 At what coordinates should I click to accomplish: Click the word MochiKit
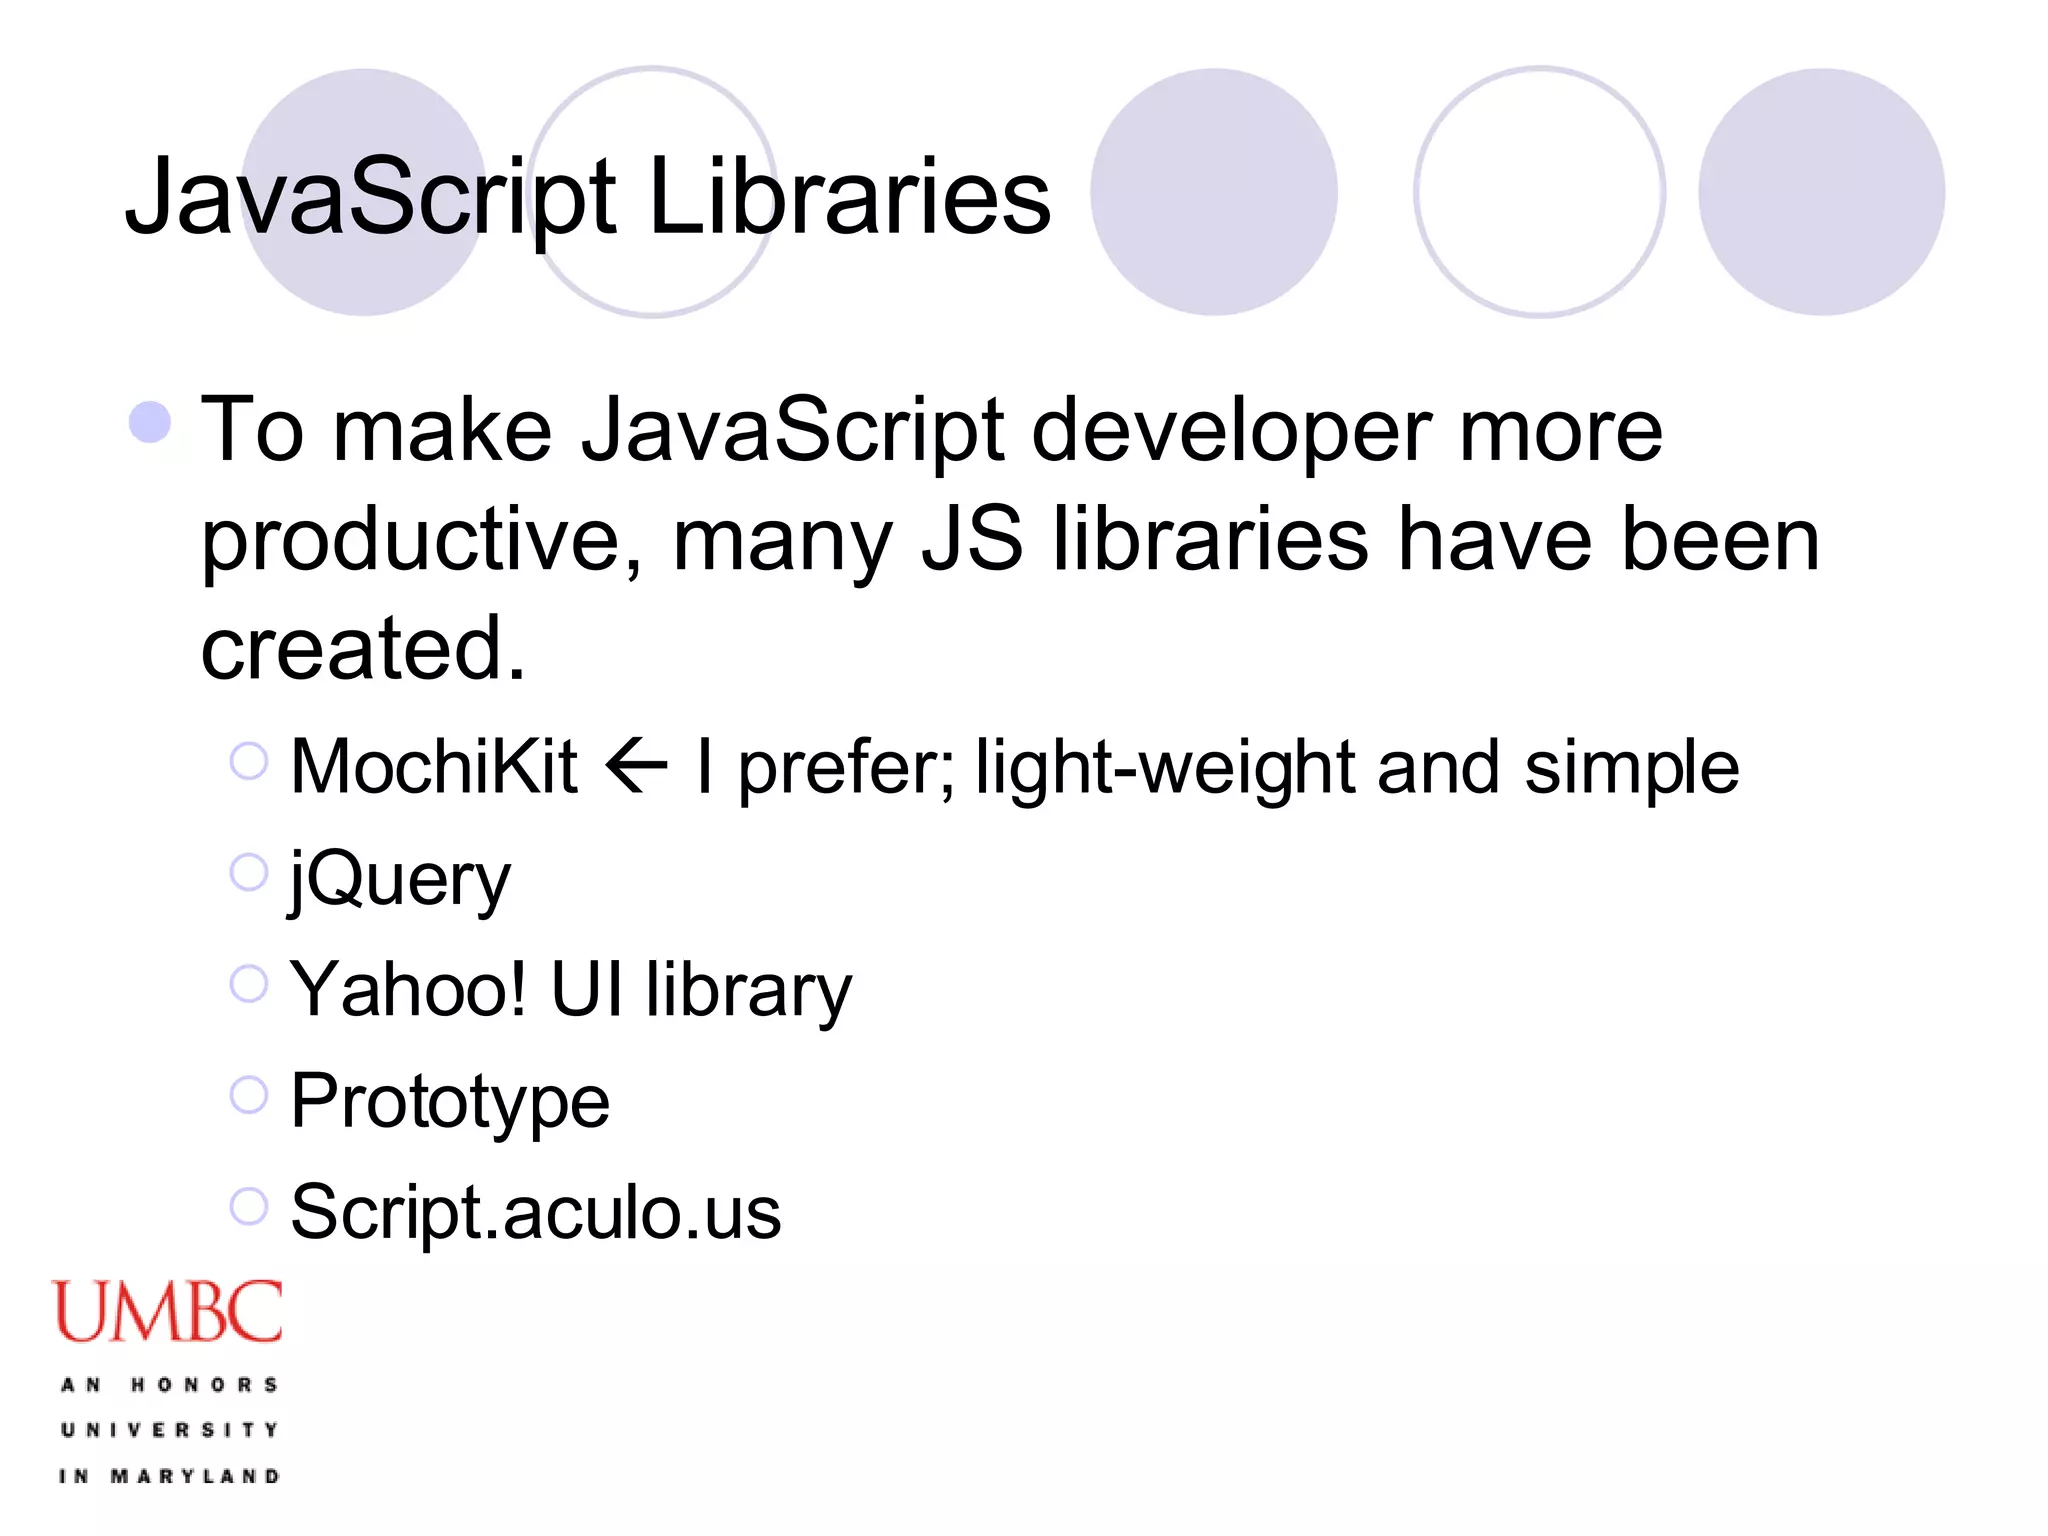point(434,767)
